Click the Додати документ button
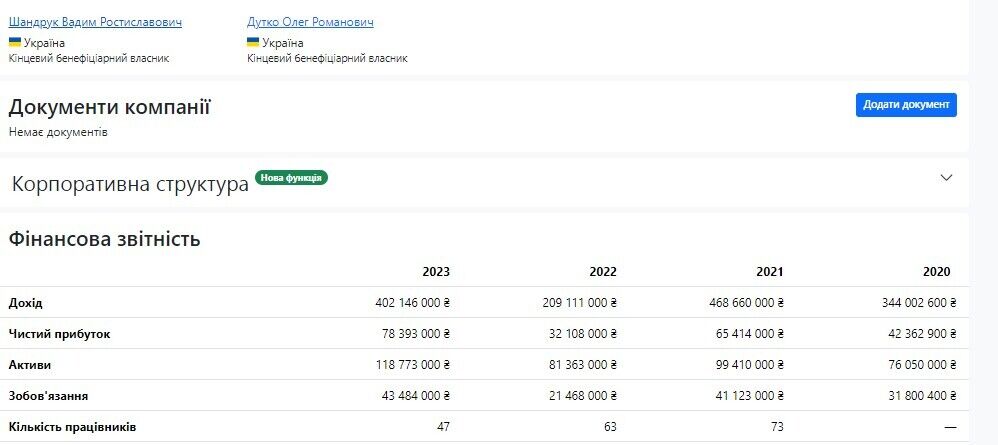Screen dimensions: 998x445 (x=906, y=105)
